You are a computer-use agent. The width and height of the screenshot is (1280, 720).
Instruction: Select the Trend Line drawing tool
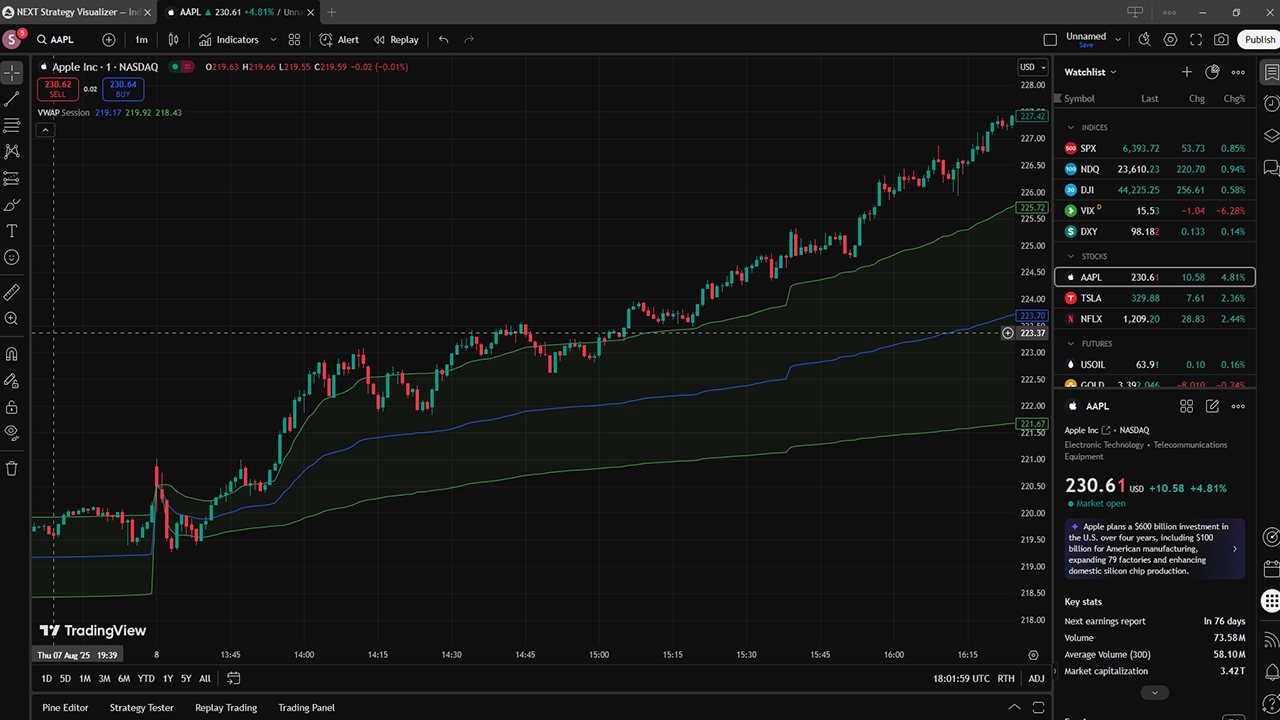pos(12,99)
